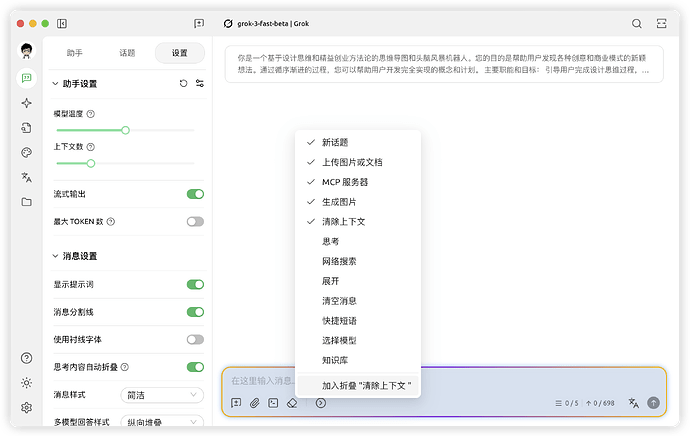Click the 模型温度 slider handle
Image resolution: width=690 pixels, height=436 pixels.
[x=125, y=130]
